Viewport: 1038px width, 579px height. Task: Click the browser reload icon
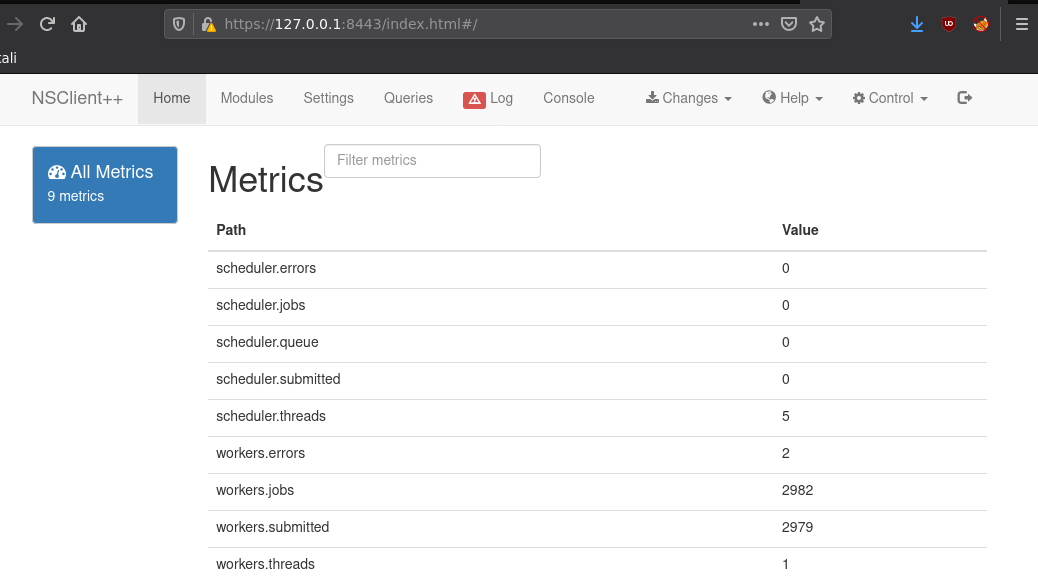coord(47,24)
